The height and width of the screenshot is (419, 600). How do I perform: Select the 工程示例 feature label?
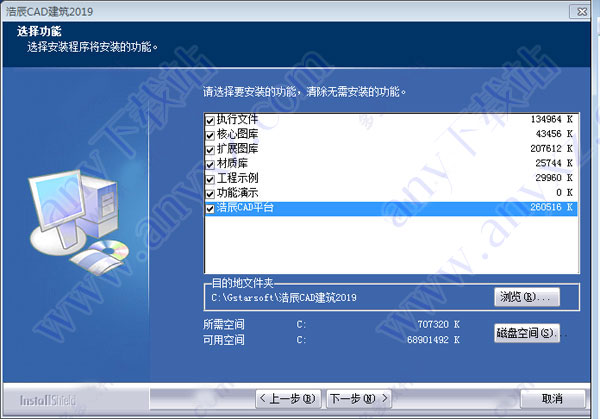click(238, 178)
